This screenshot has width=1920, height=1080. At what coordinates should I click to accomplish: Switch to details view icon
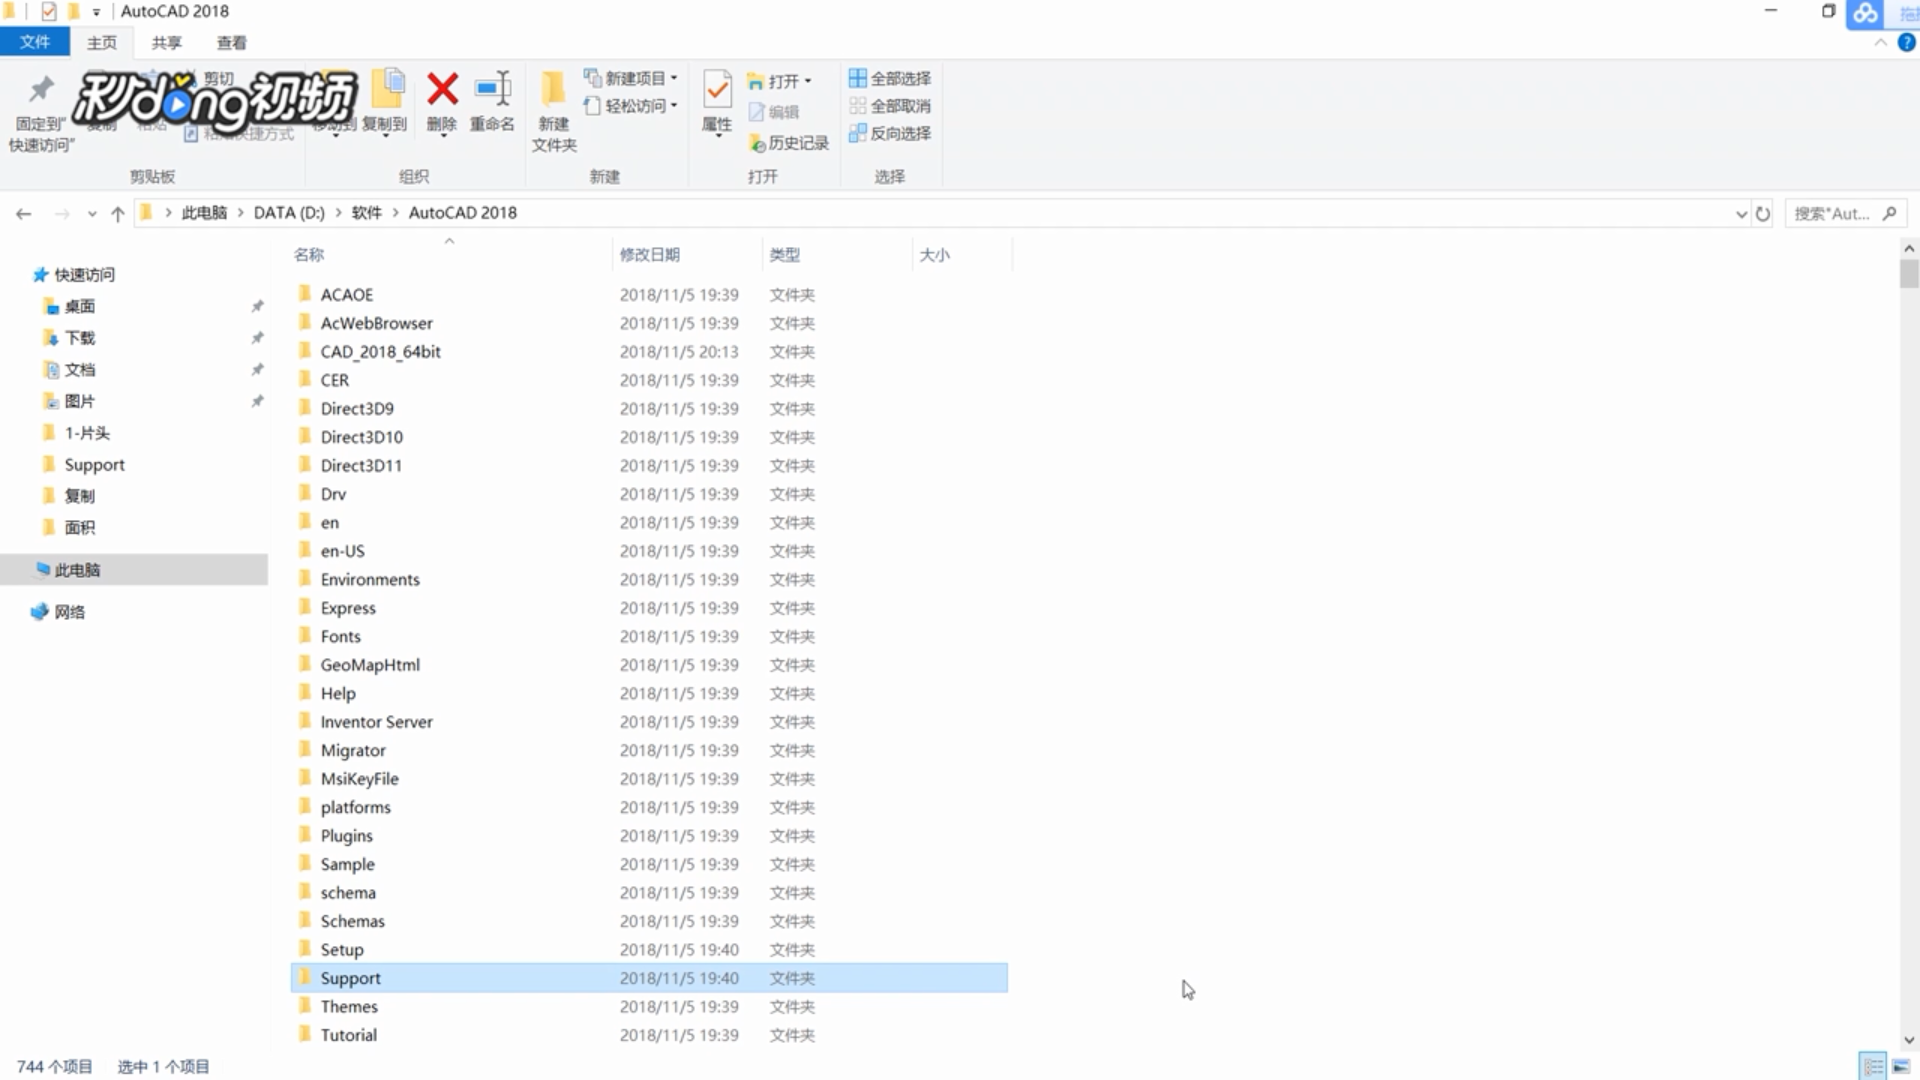tap(1873, 1066)
